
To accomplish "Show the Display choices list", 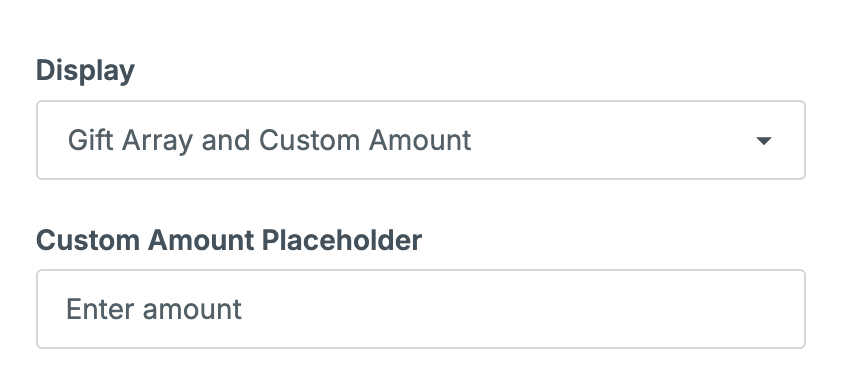I will tap(421, 140).
